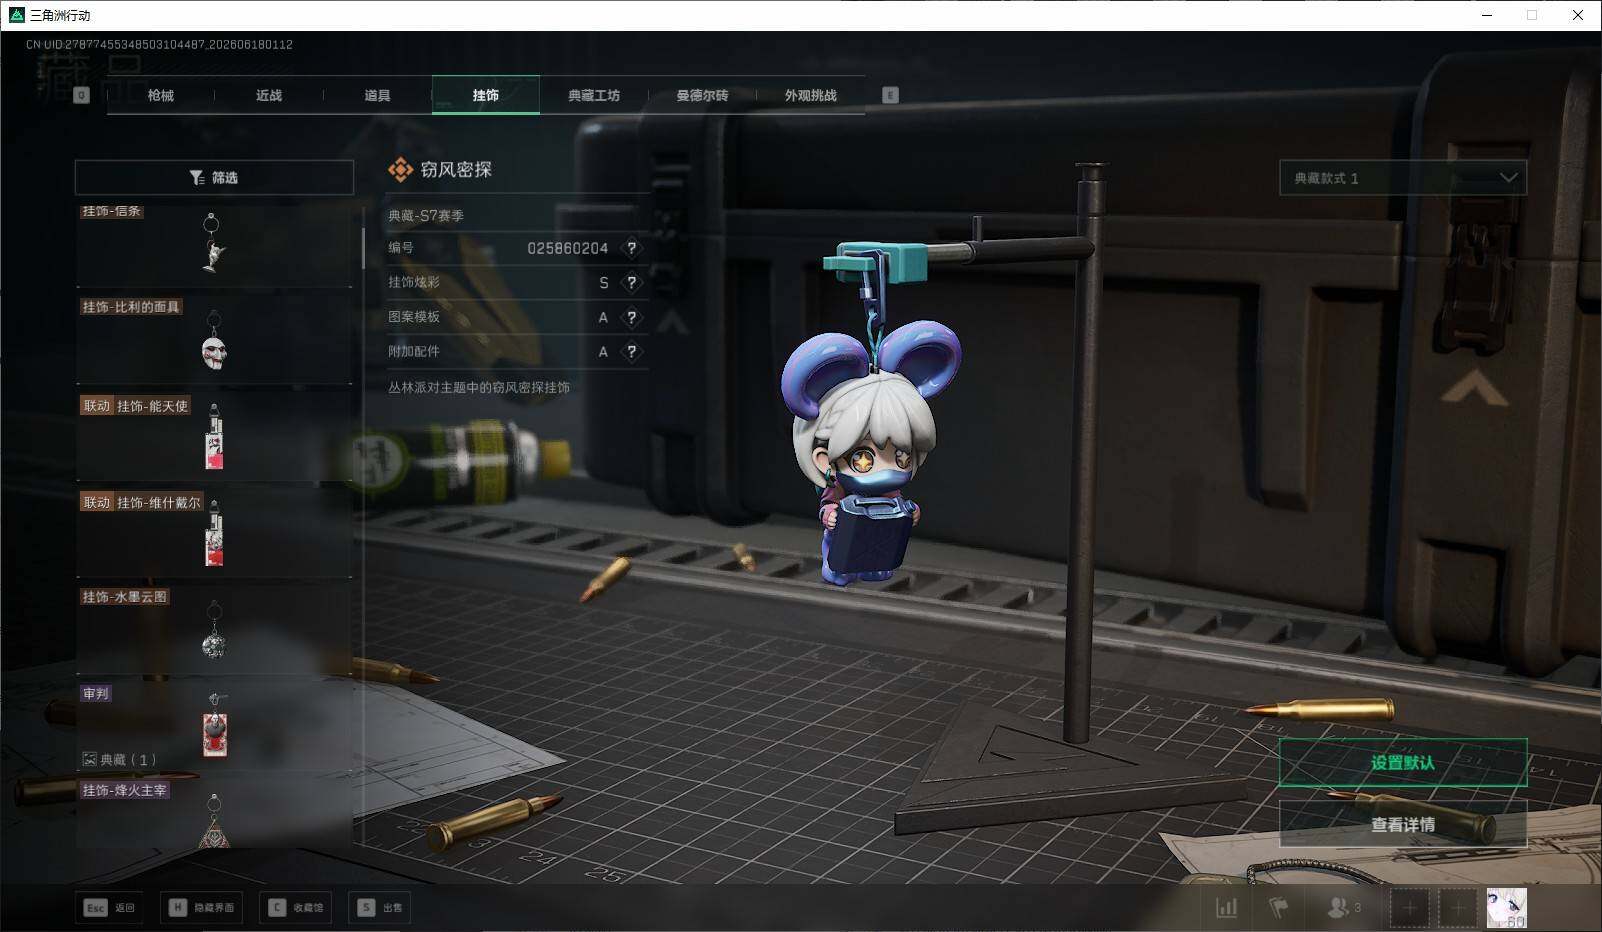Click the help icon beside 附加配件
Viewport: 1602px width, 932px height.
[631, 351]
